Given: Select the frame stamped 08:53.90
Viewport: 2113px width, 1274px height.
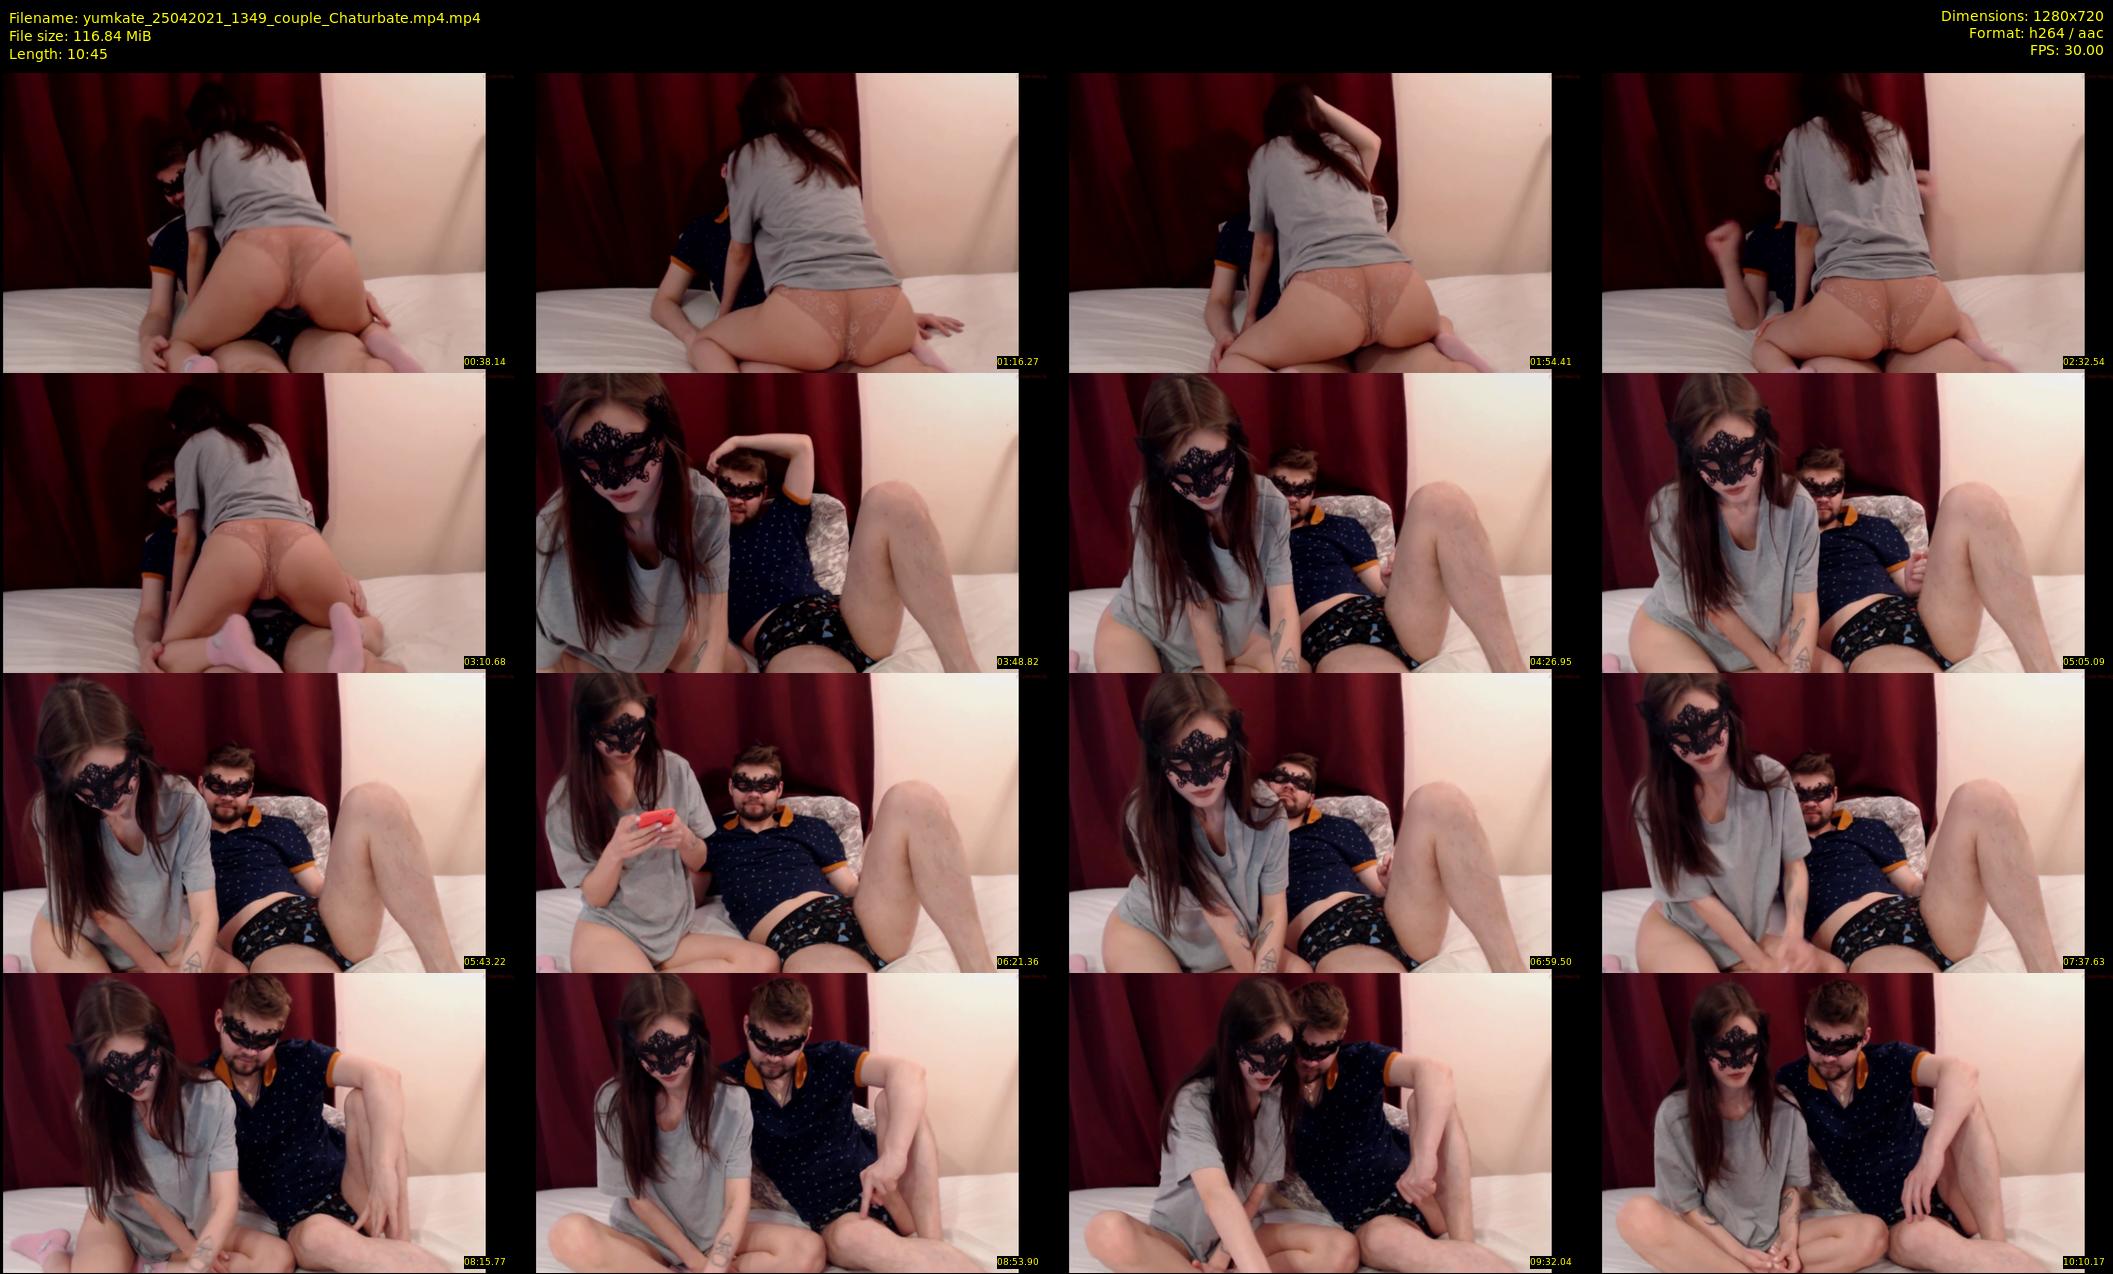Looking at the screenshot, I should pos(777,1122).
